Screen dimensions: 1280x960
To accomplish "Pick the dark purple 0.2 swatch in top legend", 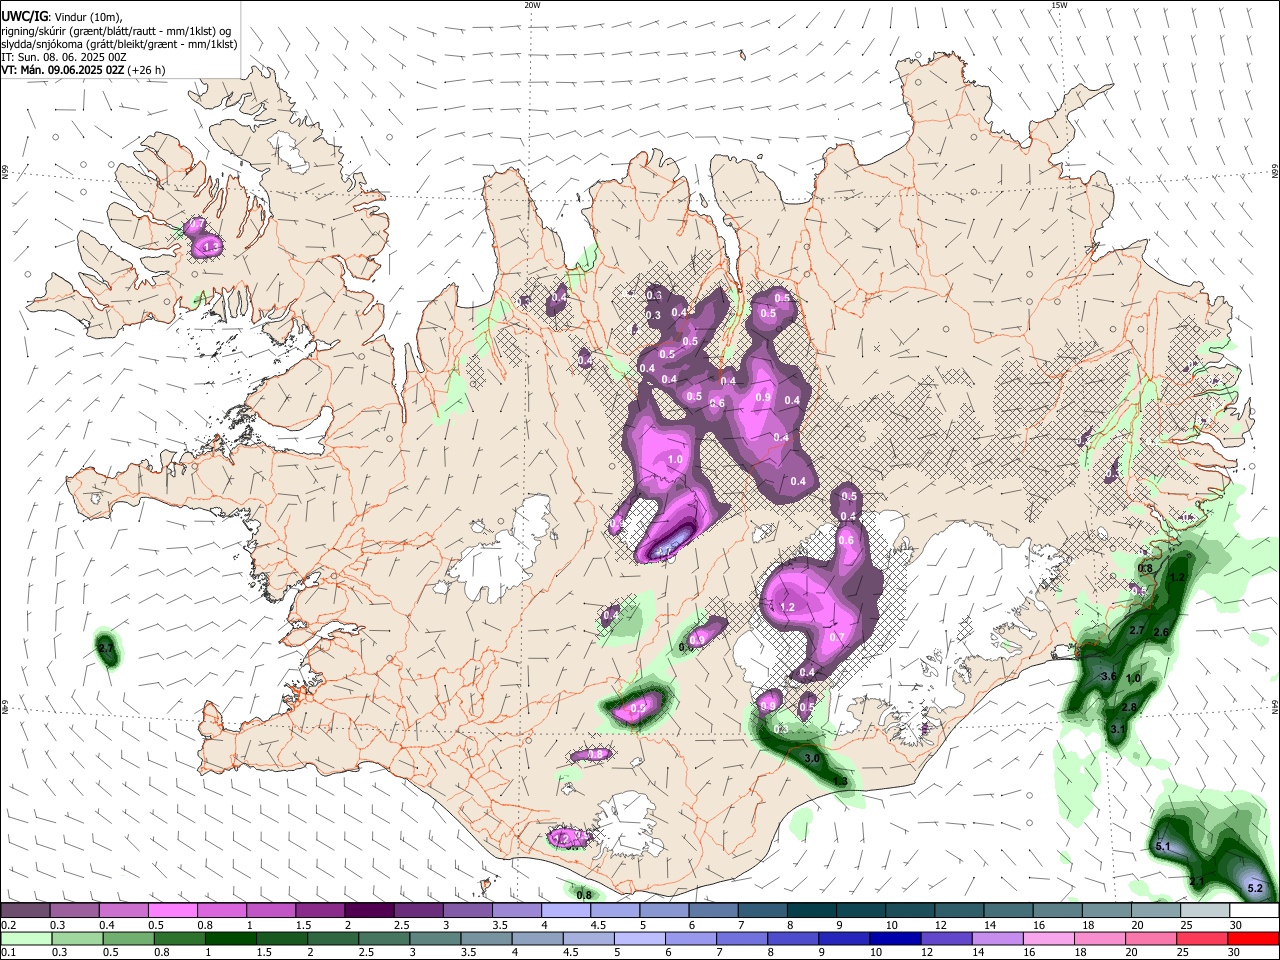I will (25, 911).
